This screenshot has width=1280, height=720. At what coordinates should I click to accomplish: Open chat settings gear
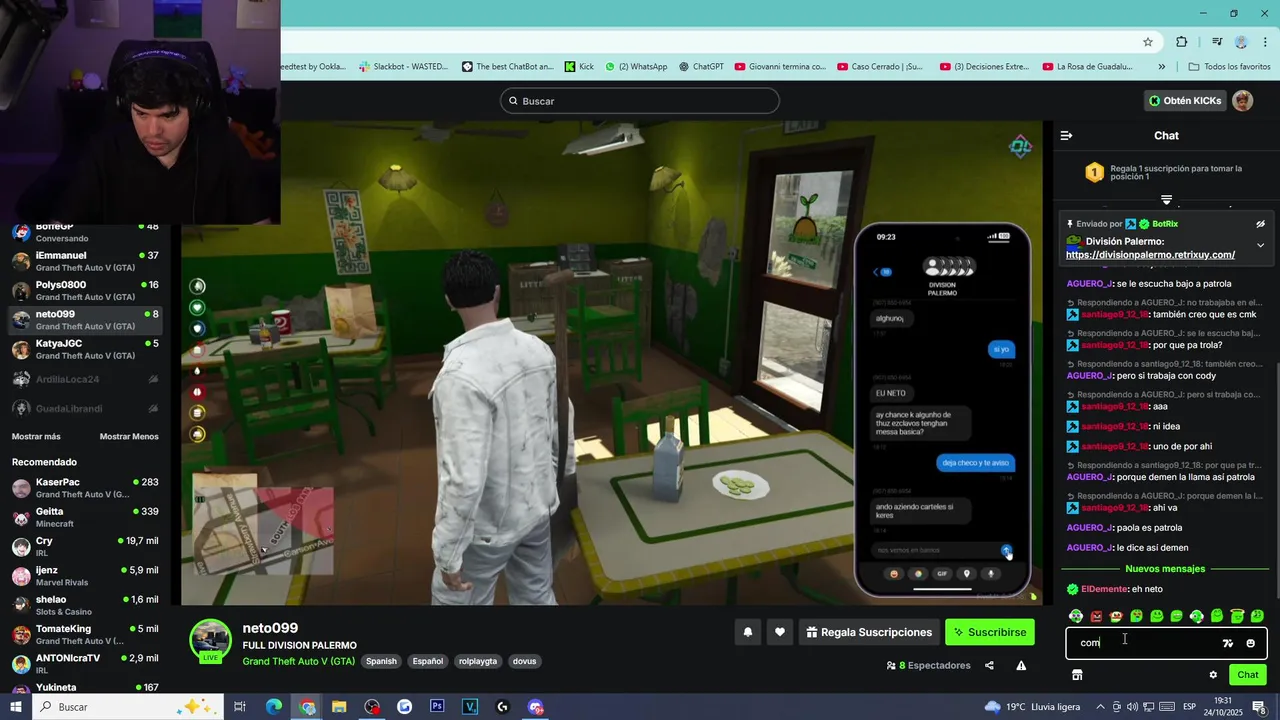pyautogui.click(x=1213, y=675)
